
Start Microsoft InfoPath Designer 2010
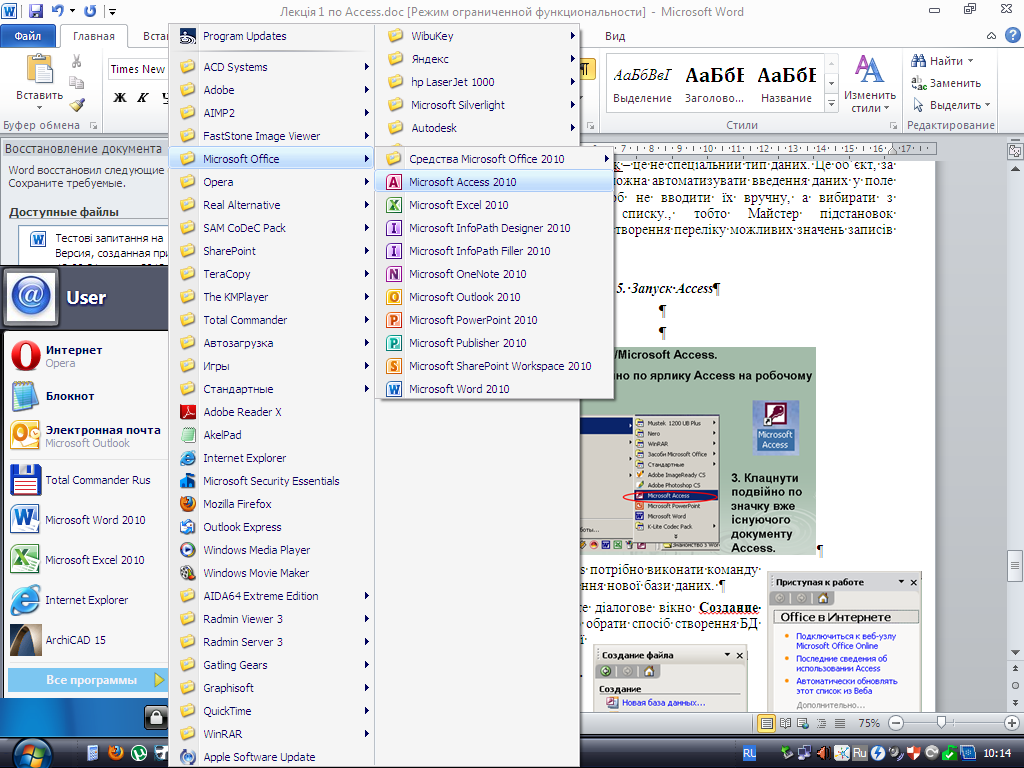coord(494,228)
